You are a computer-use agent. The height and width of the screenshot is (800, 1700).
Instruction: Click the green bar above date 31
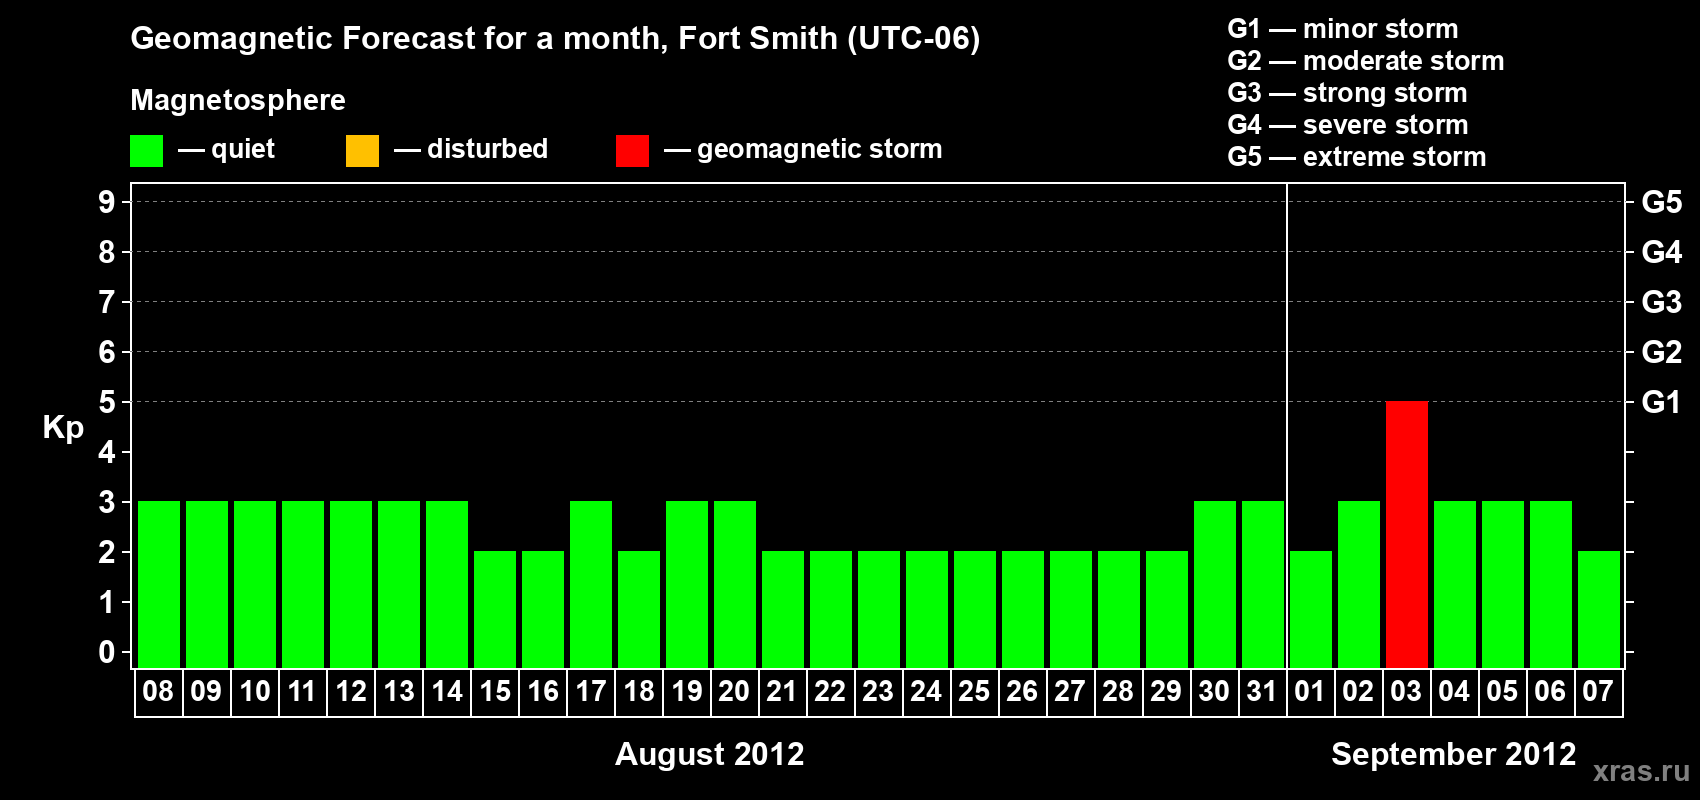1263,584
